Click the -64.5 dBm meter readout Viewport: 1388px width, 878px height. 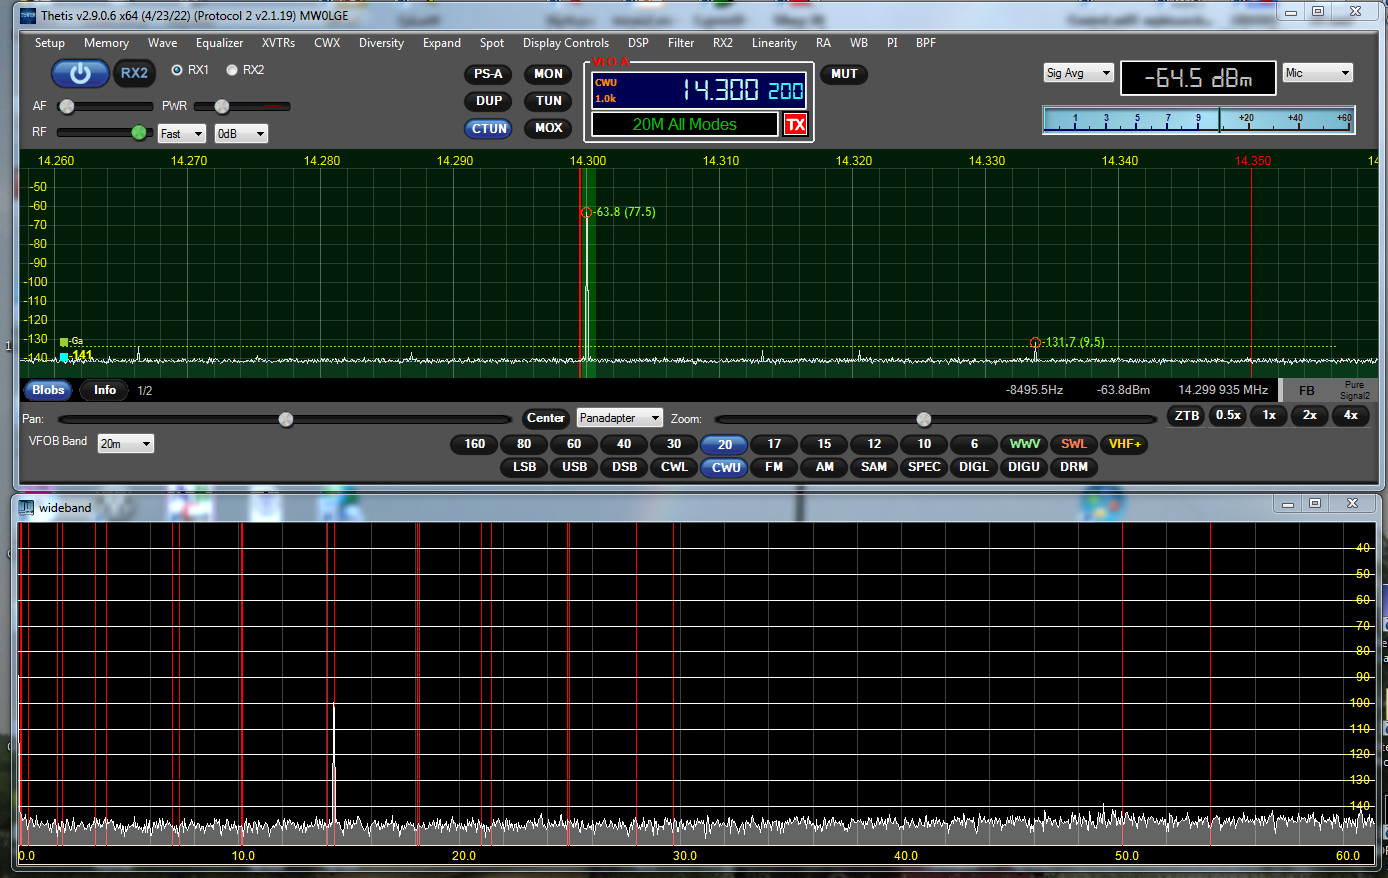click(x=1198, y=78)
